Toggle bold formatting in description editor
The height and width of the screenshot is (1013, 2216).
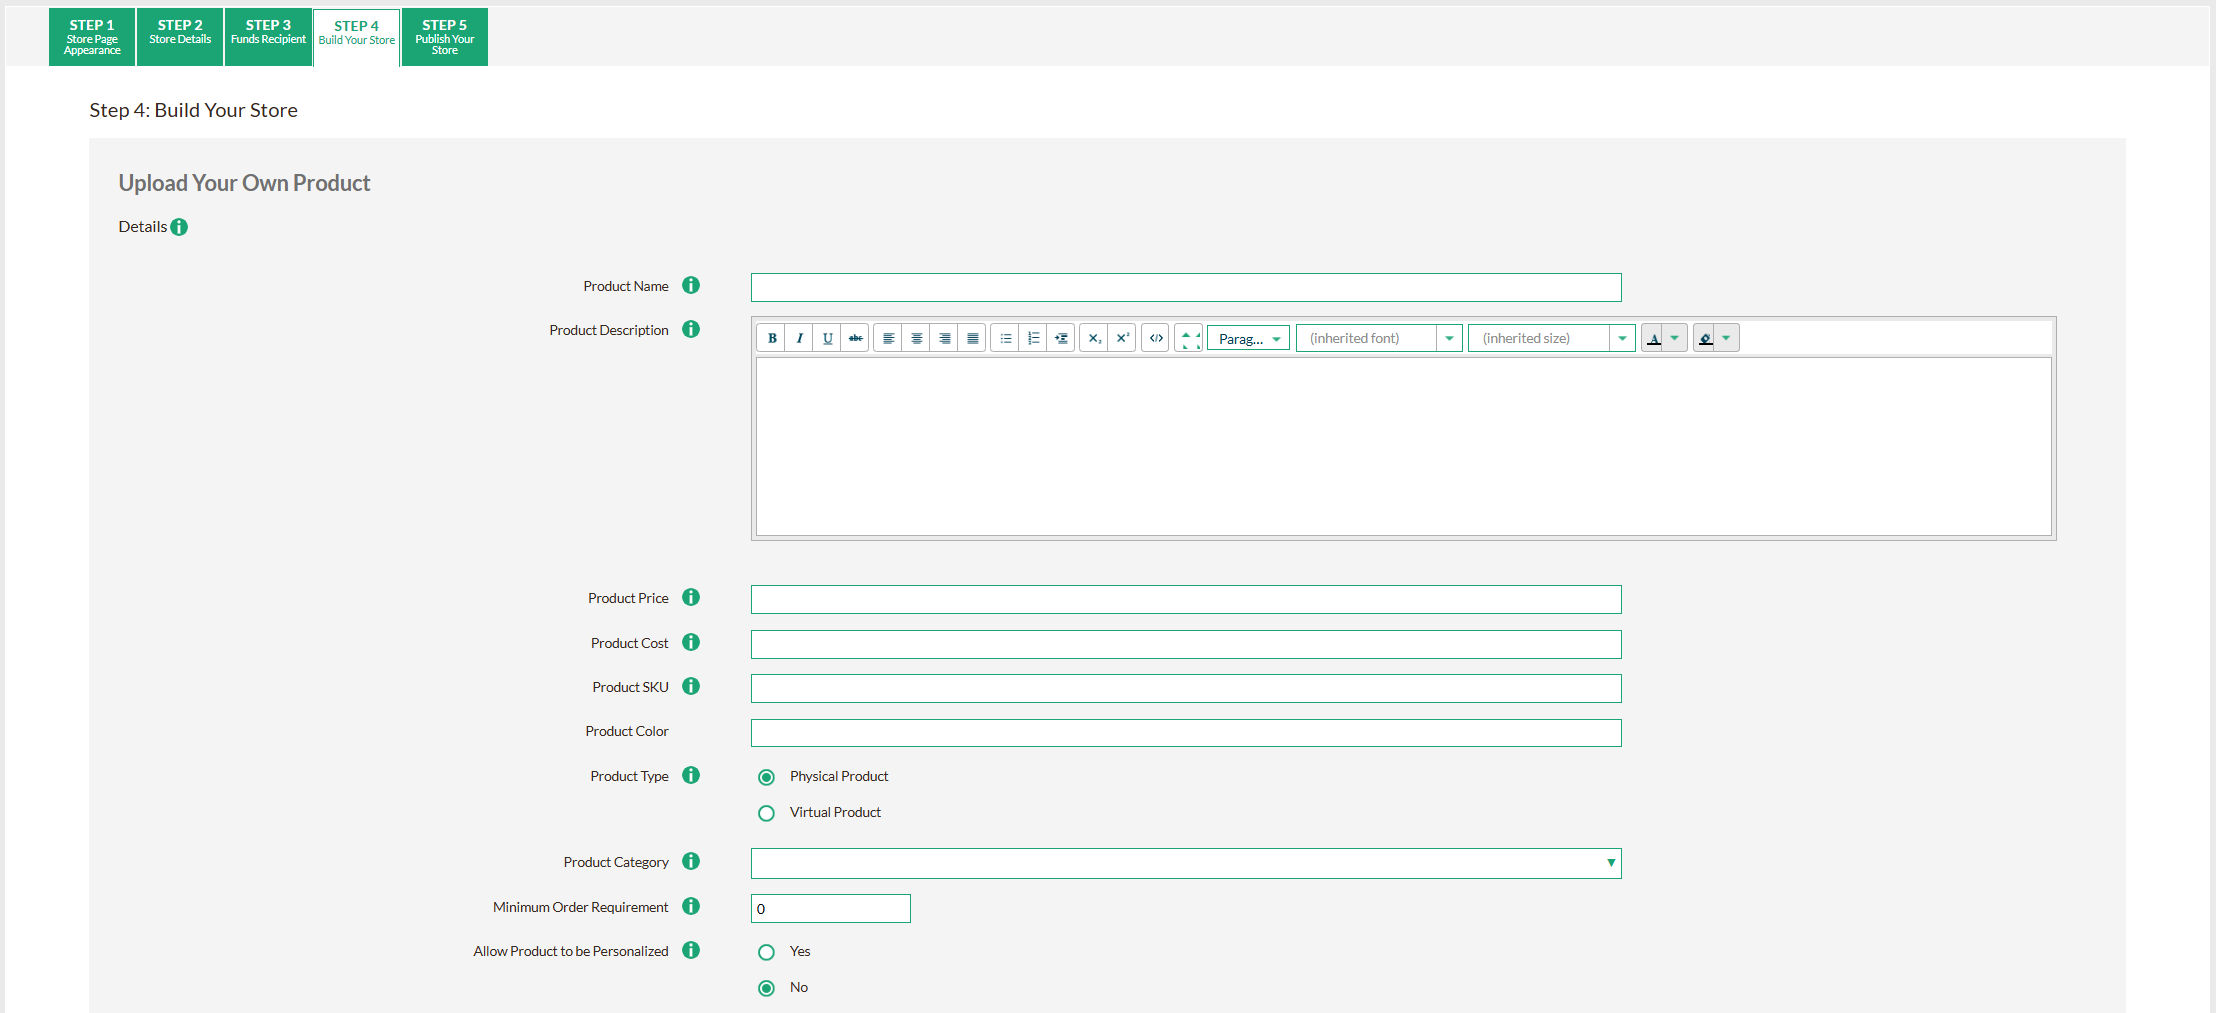[771, 338]
